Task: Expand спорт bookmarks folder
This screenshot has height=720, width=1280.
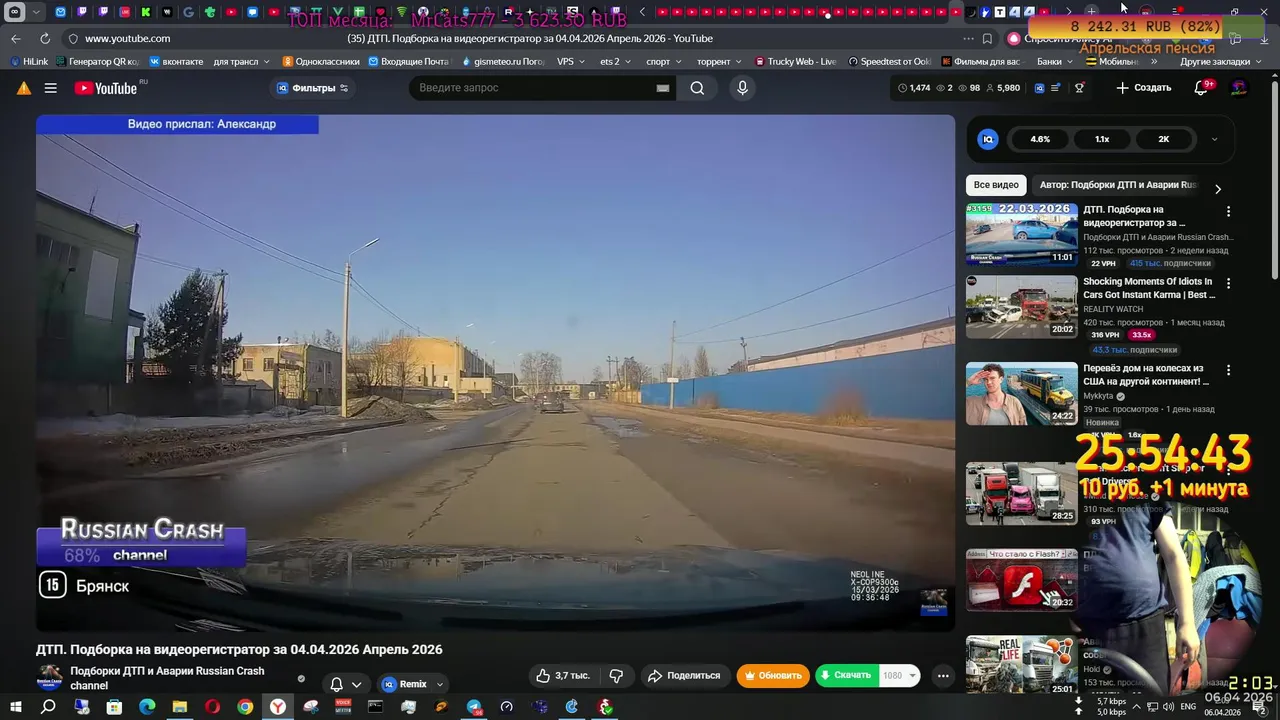Action: [x=664, y=61]
